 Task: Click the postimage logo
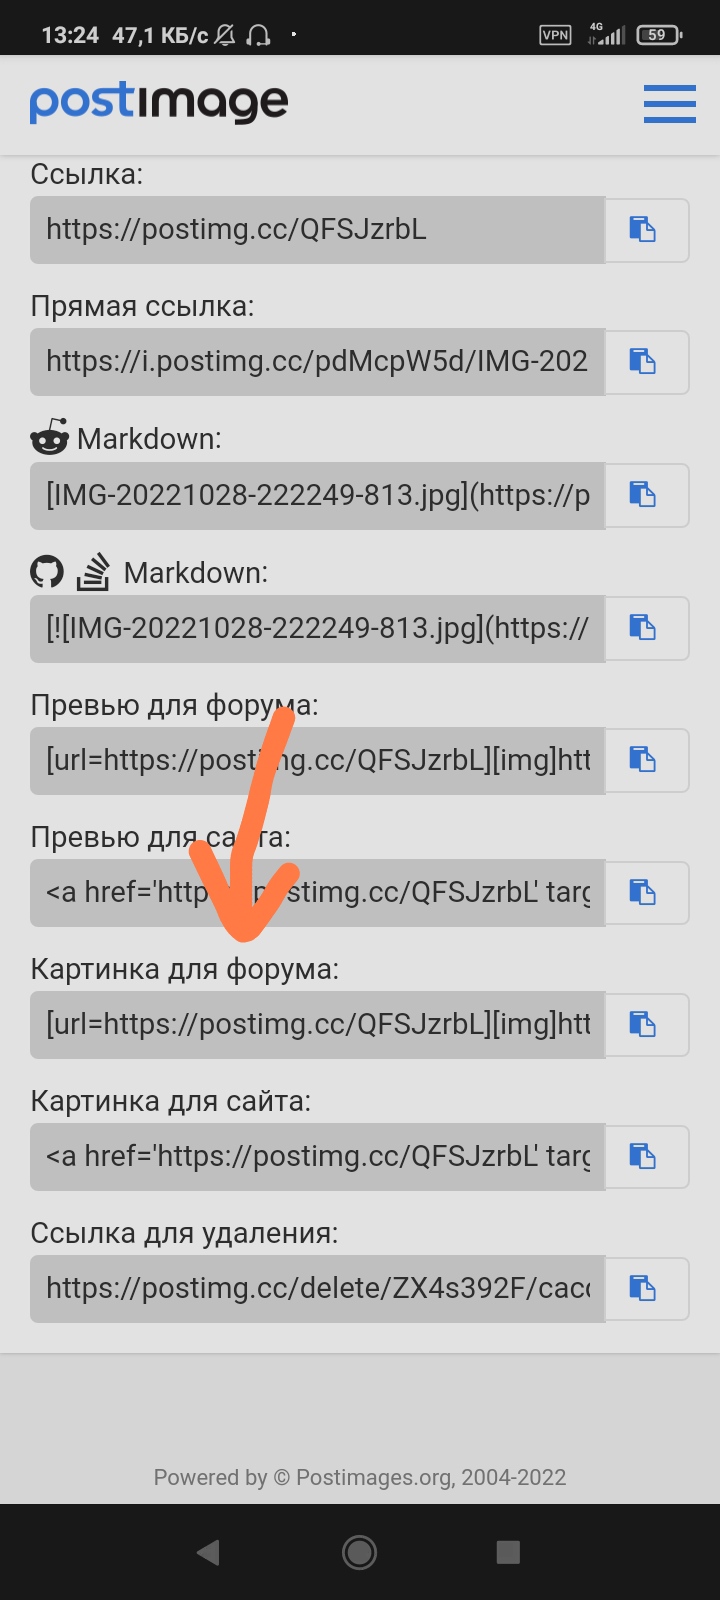pyautogui.click(x=159, y=103)
